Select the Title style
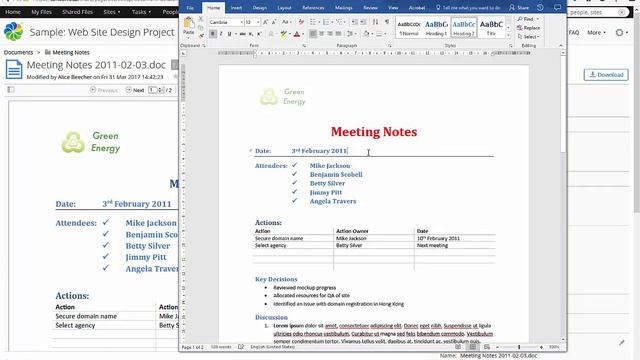640x360 pixels. tap(491, 27)
